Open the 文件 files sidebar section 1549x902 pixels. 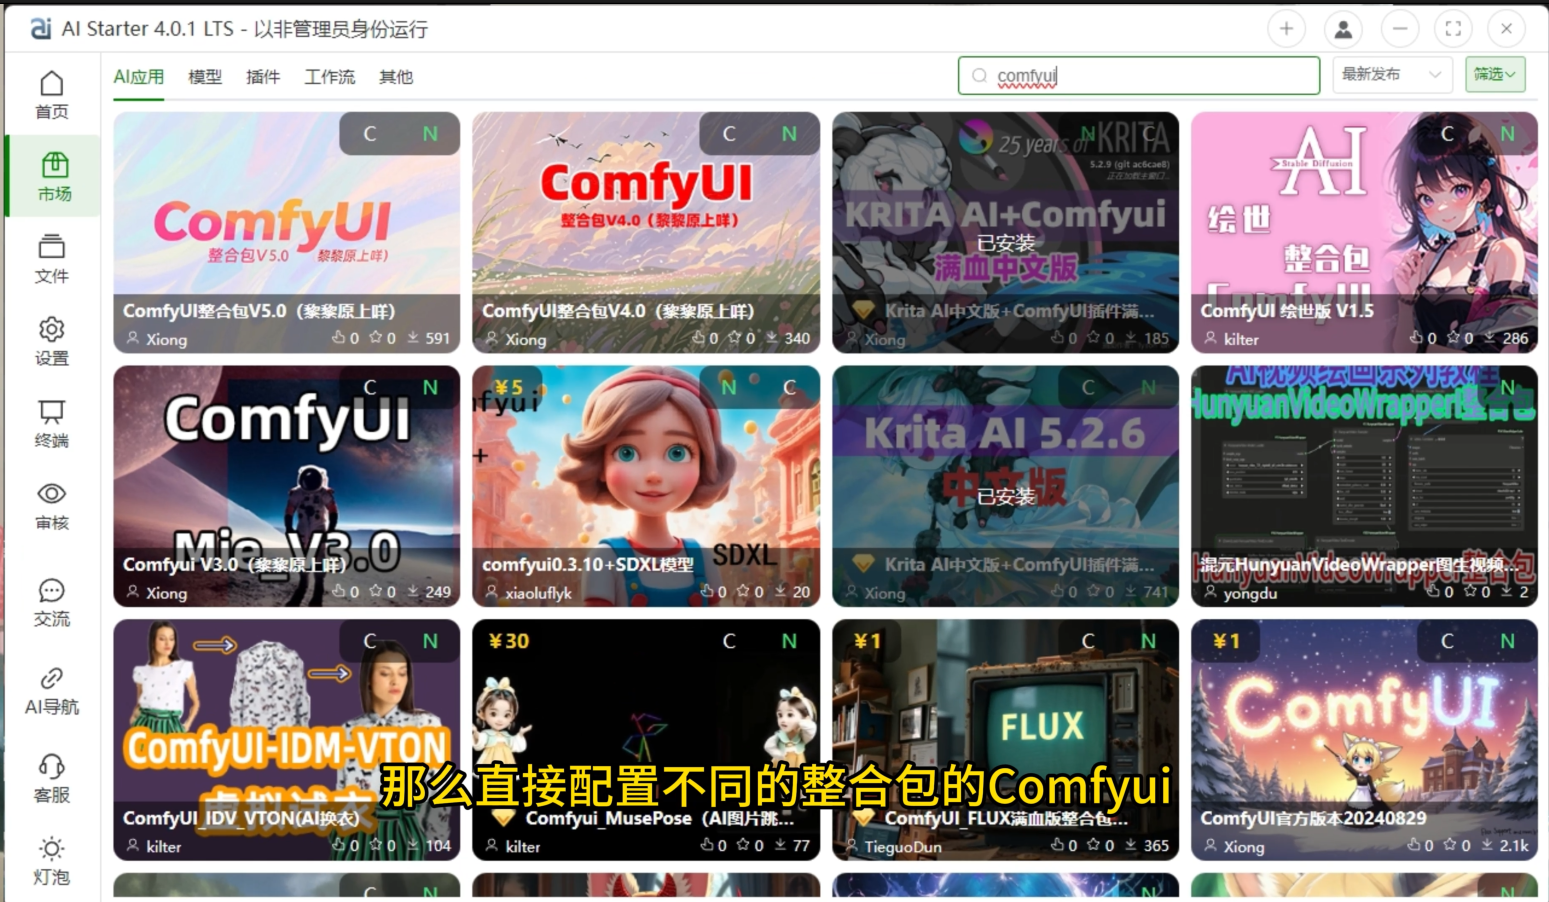tap(52, 259)
